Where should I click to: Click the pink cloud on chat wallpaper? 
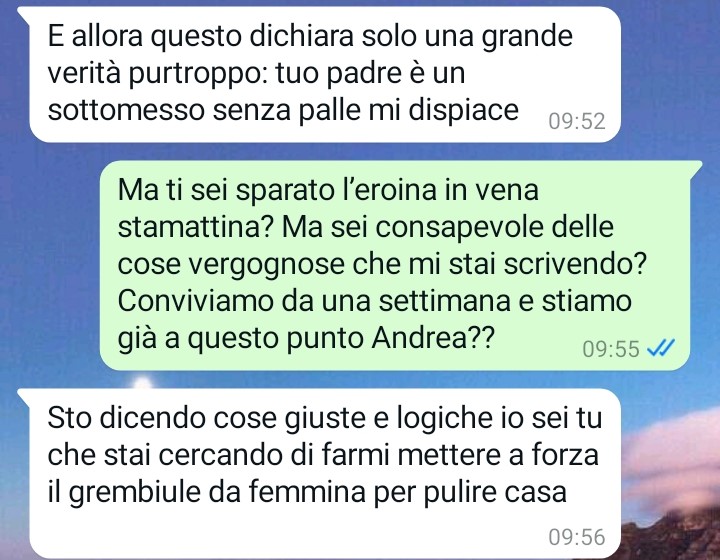coord(673,464)
